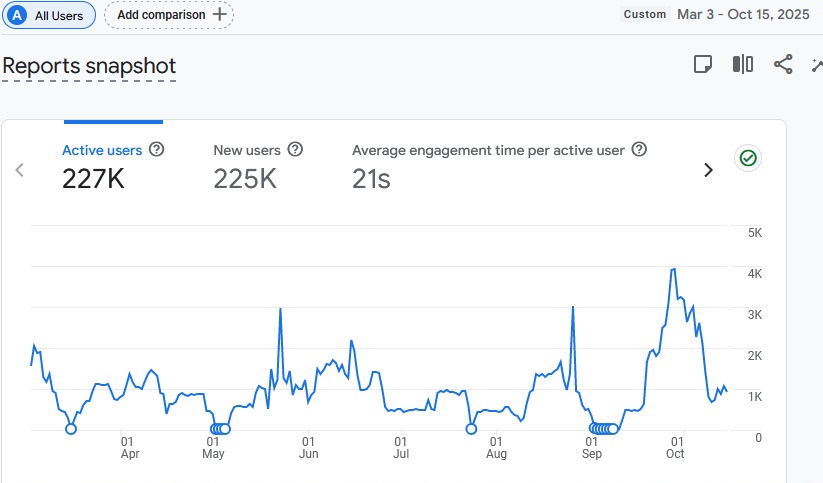Click the Share this report icon
The image size is (823, 483).
pos(783,65)
